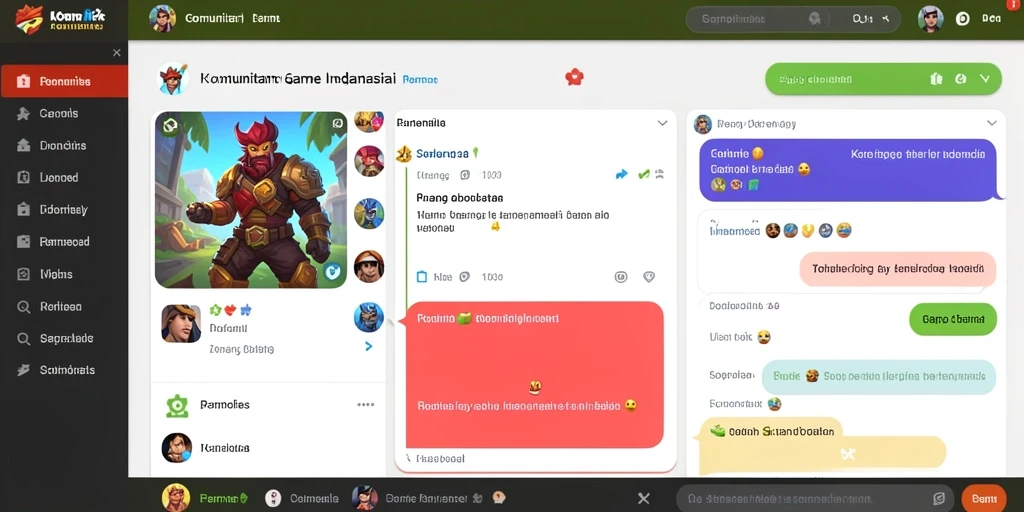
Task: Click the lightning icon beside "Scuimonais"
Action: (x=24, y=370)
